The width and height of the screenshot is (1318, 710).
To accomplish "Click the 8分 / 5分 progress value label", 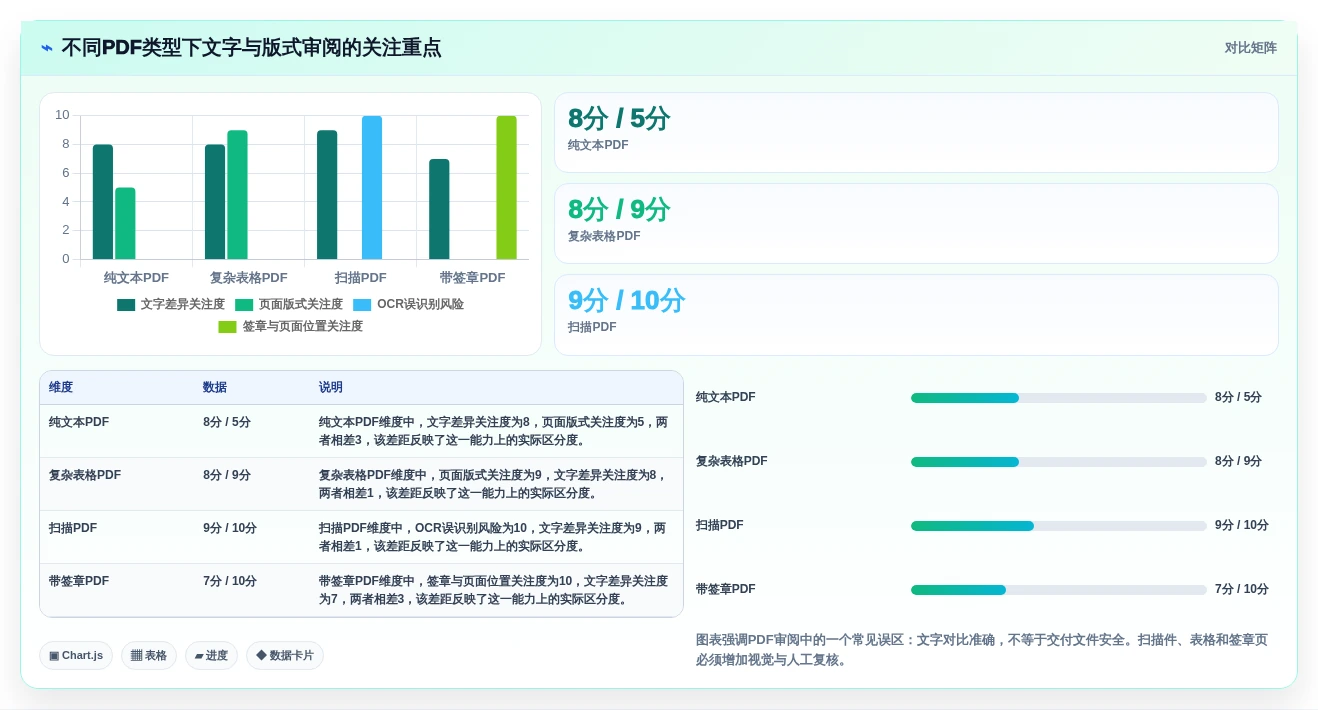I will [x=1238, y=398].
